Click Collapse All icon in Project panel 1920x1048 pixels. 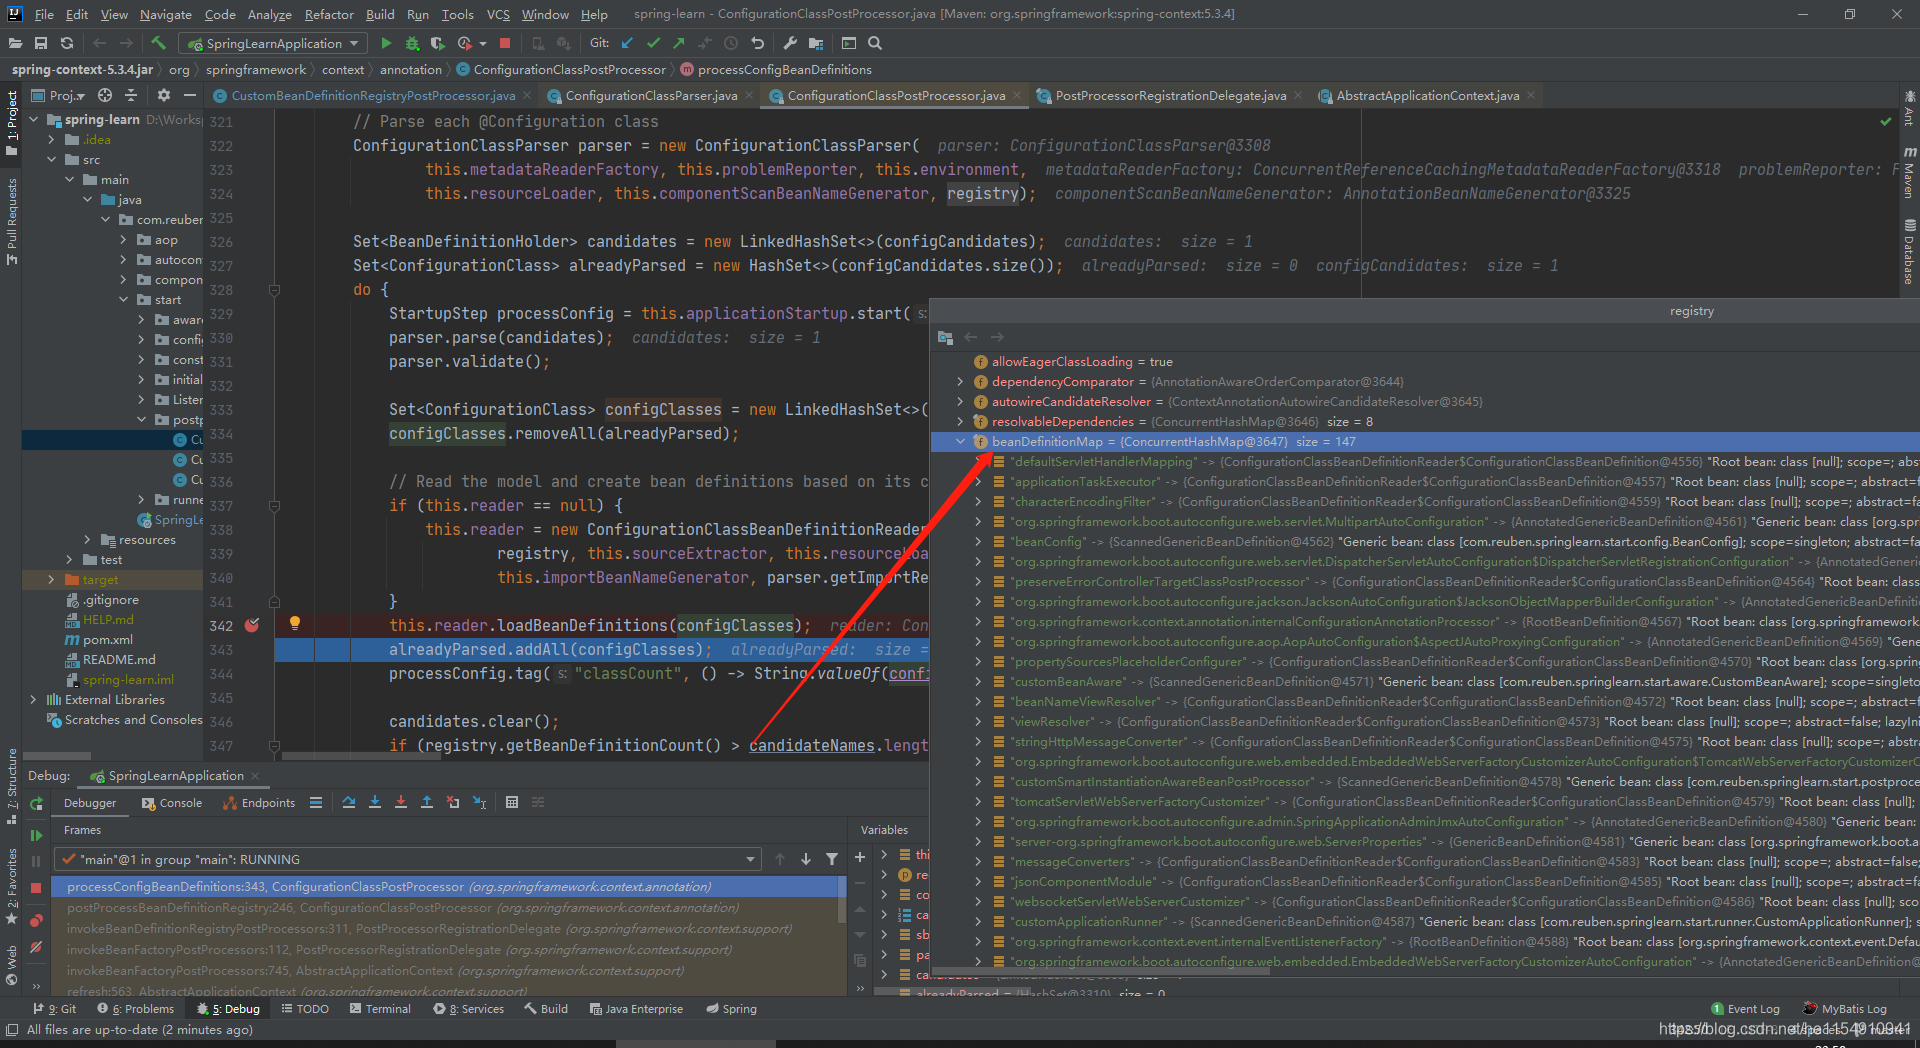coord(131,95)
